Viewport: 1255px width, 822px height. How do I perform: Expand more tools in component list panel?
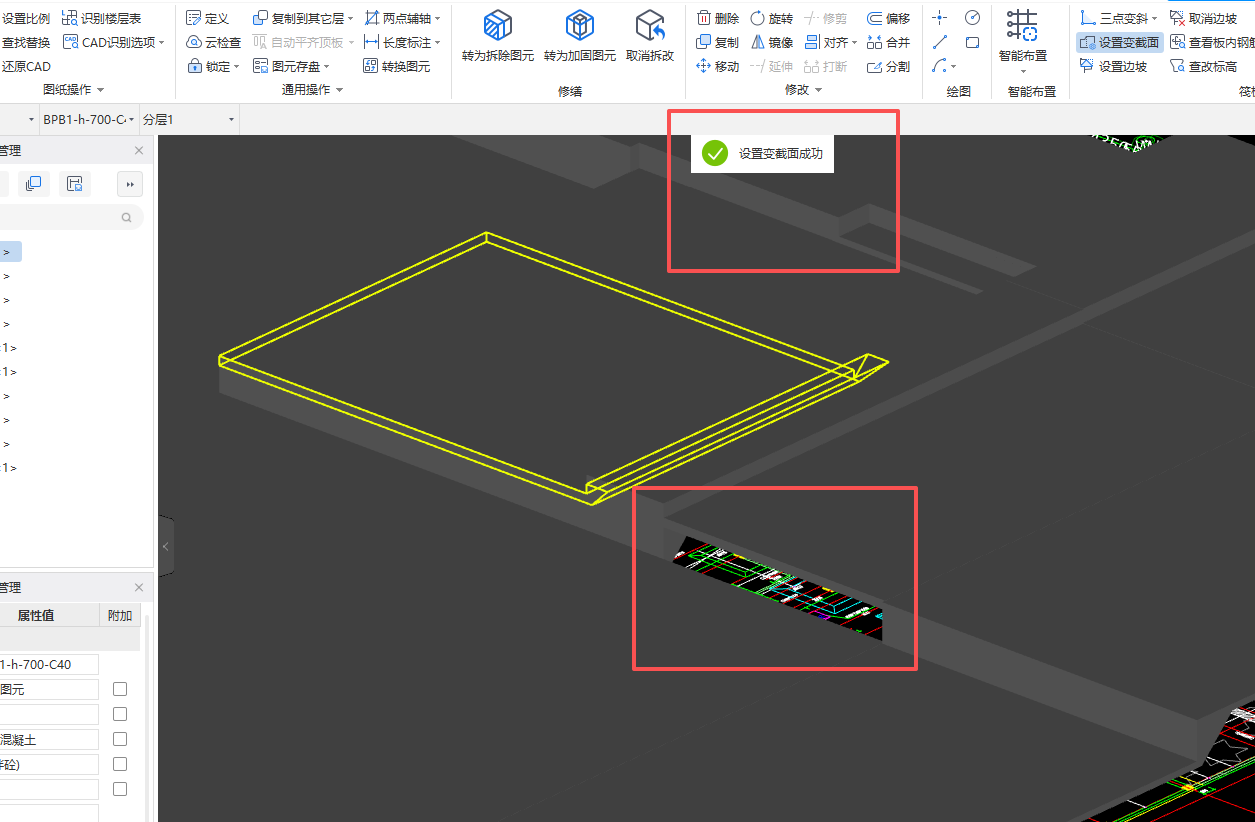click(130, 183)
